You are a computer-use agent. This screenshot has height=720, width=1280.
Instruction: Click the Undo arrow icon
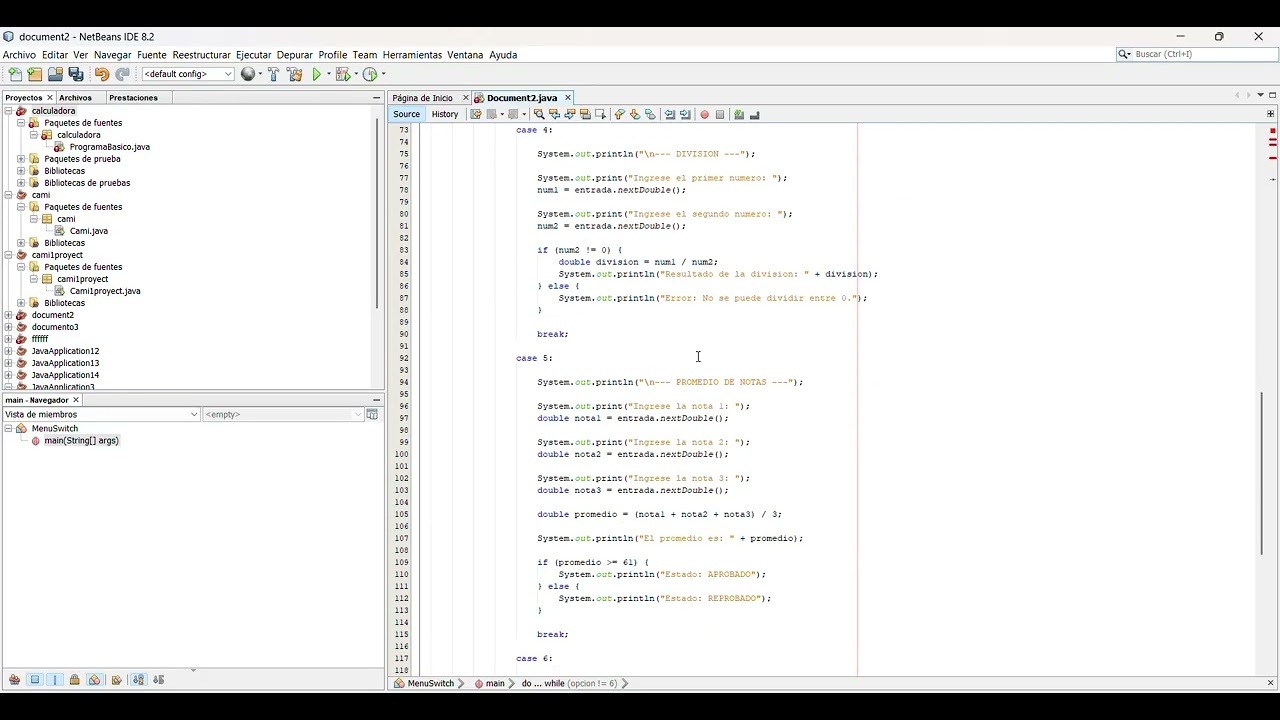[101, 74]
